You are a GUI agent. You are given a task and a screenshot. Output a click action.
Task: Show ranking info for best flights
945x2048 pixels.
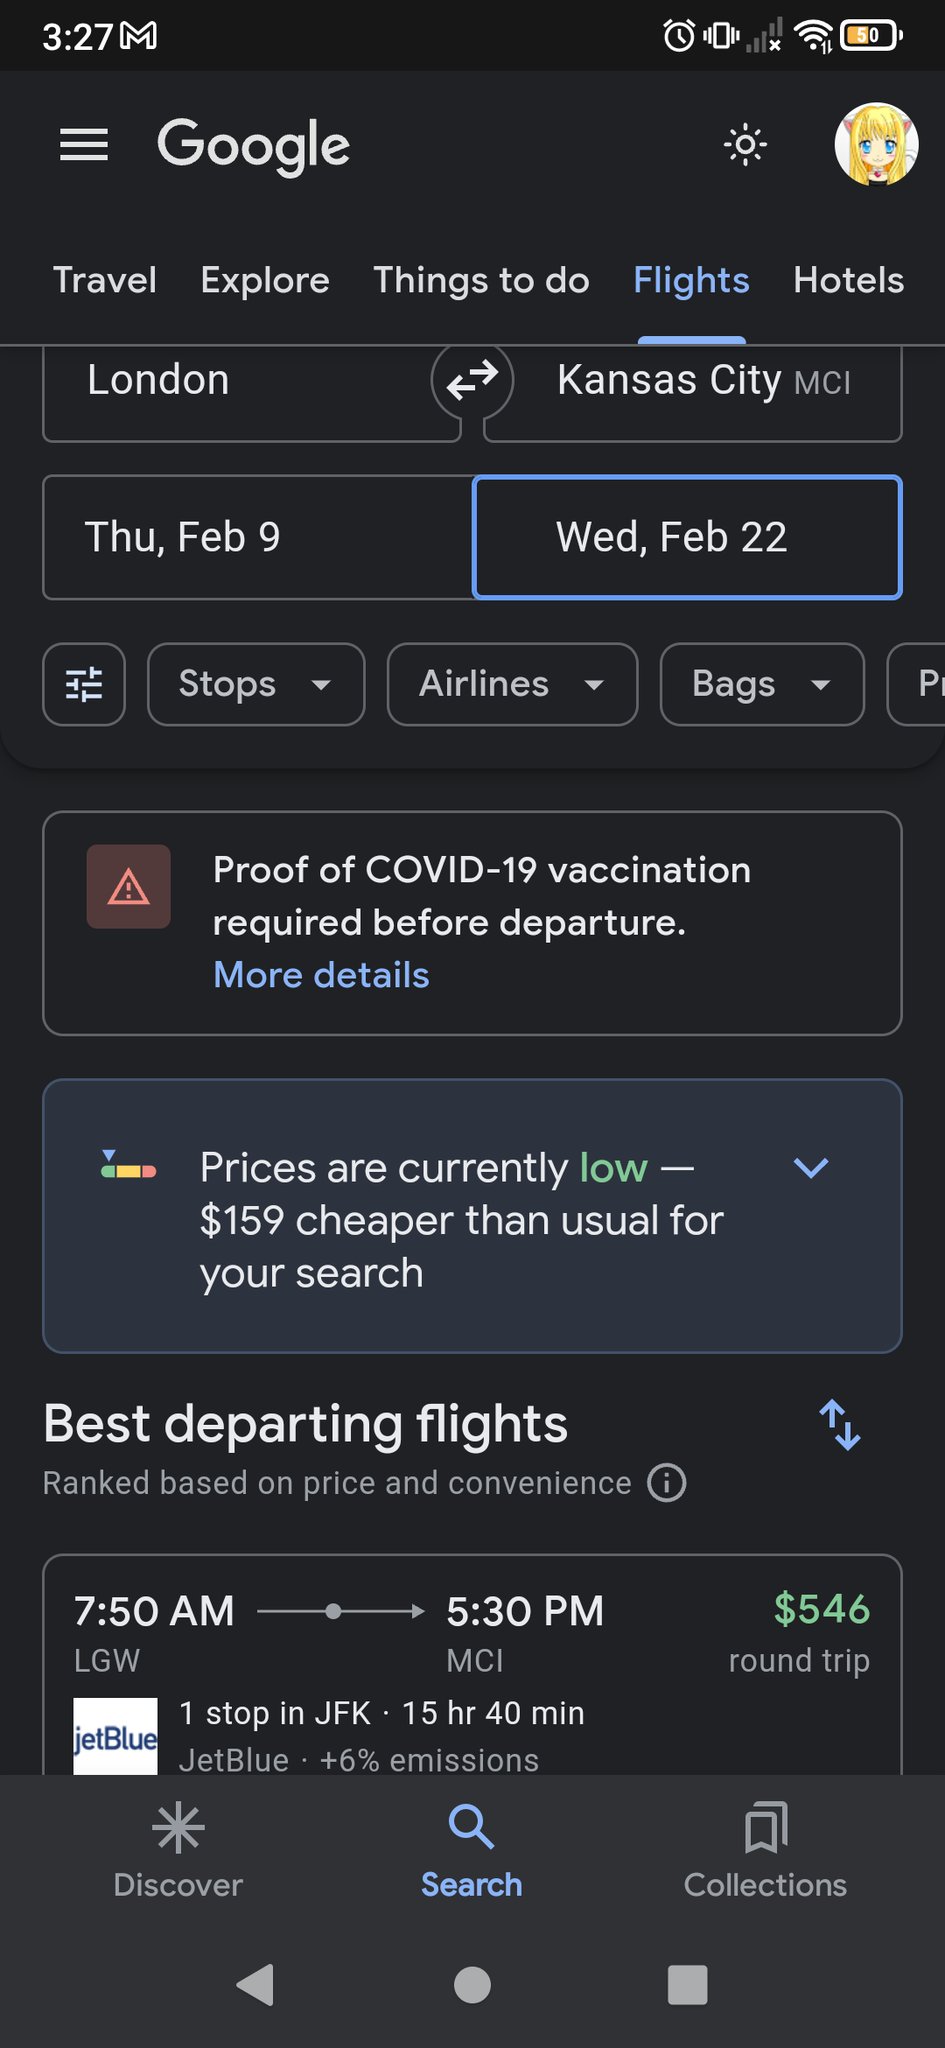(x=667, y=1482)
